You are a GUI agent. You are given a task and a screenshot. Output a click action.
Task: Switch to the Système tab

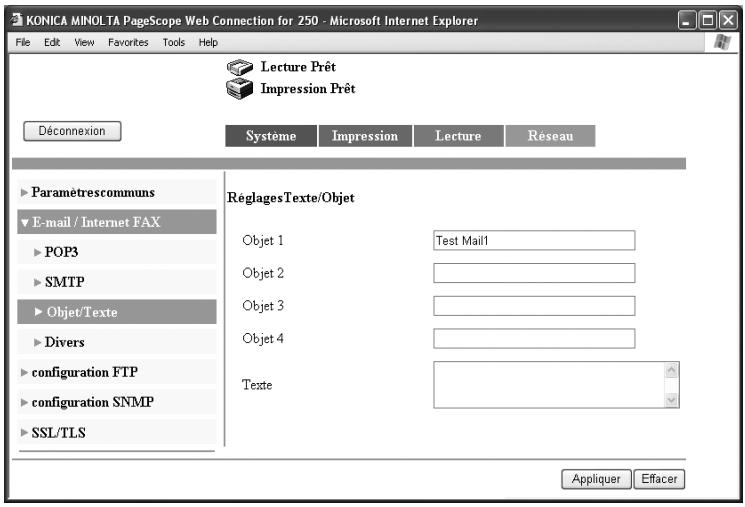271,136
